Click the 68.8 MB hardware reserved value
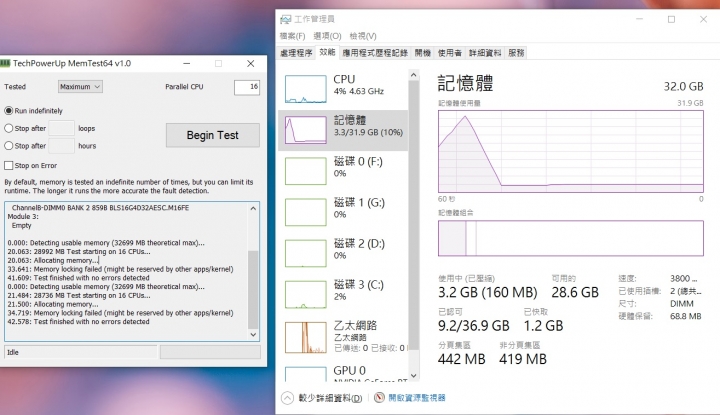720x415 pixels. (686, 316)
